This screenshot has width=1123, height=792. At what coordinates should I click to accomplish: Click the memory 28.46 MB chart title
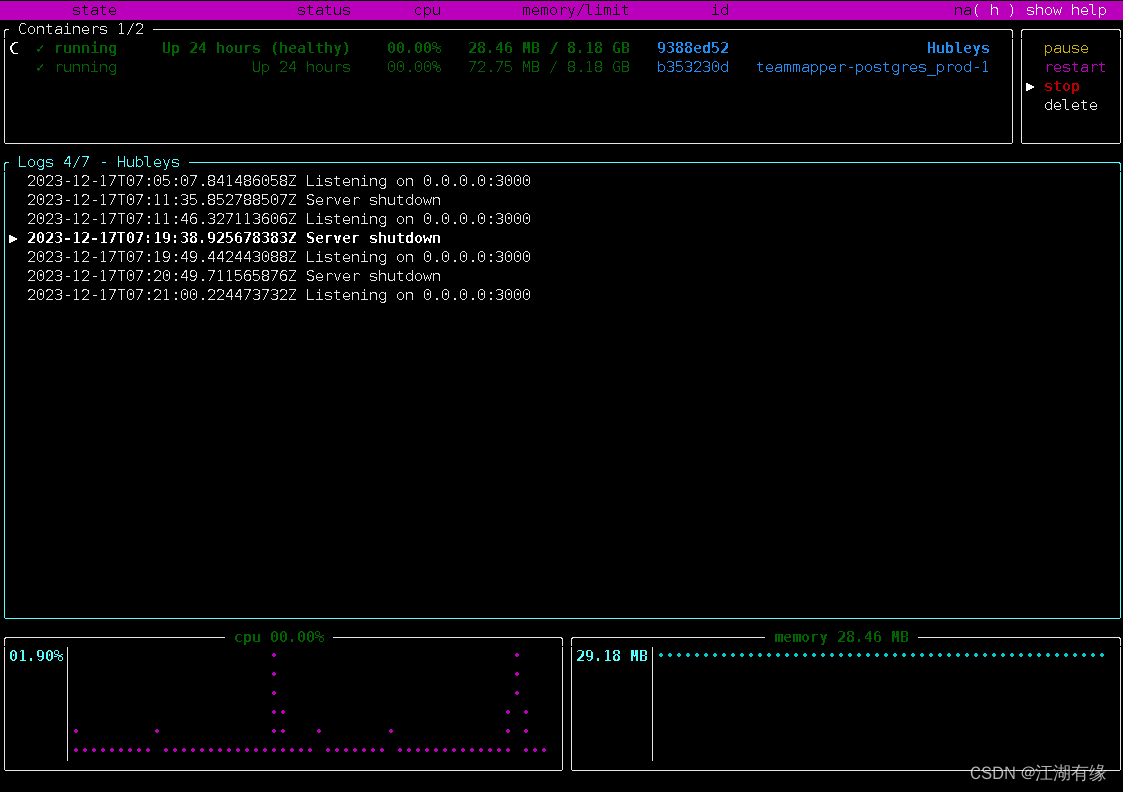[x=842, y=637]
